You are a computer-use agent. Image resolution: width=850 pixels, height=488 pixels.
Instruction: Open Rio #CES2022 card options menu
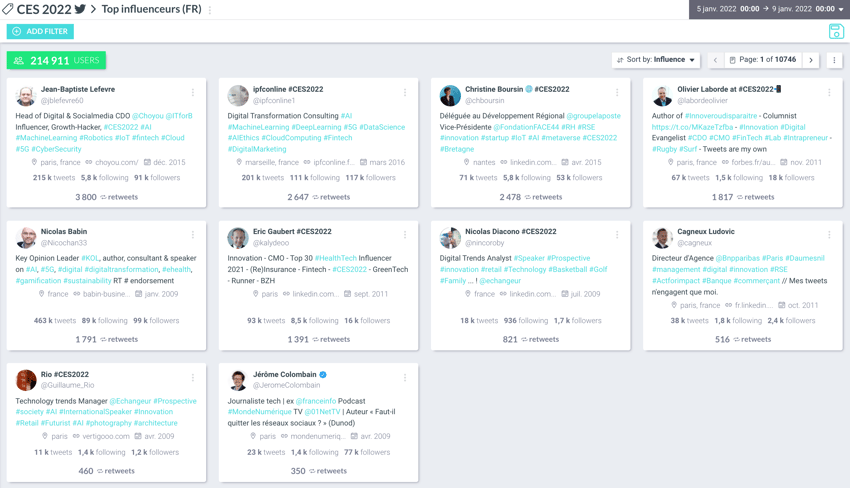click(x=193, y=377)
